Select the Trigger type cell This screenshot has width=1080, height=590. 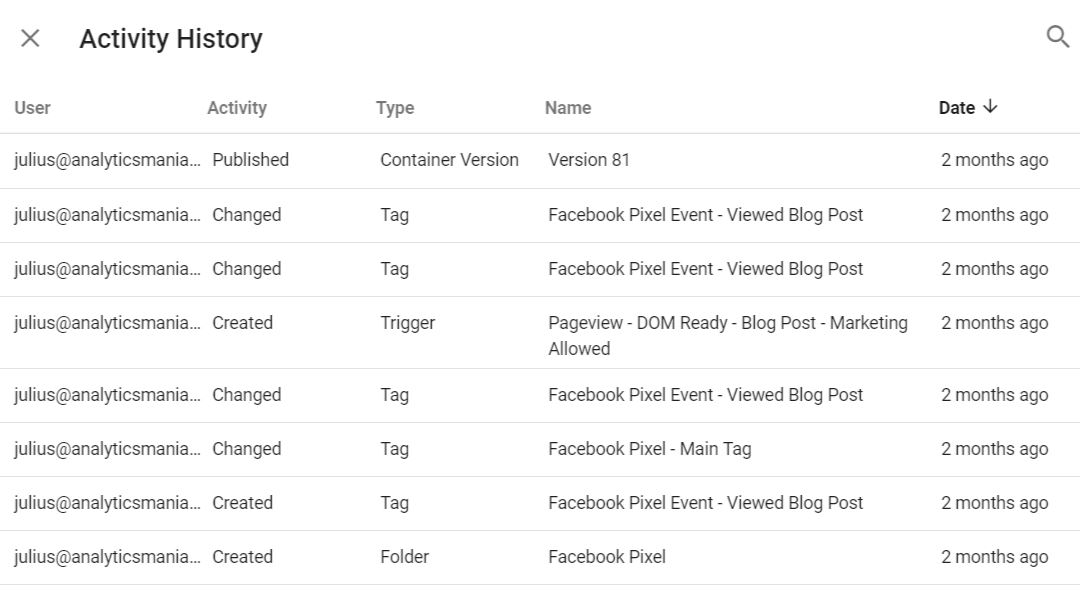(407, 323)
